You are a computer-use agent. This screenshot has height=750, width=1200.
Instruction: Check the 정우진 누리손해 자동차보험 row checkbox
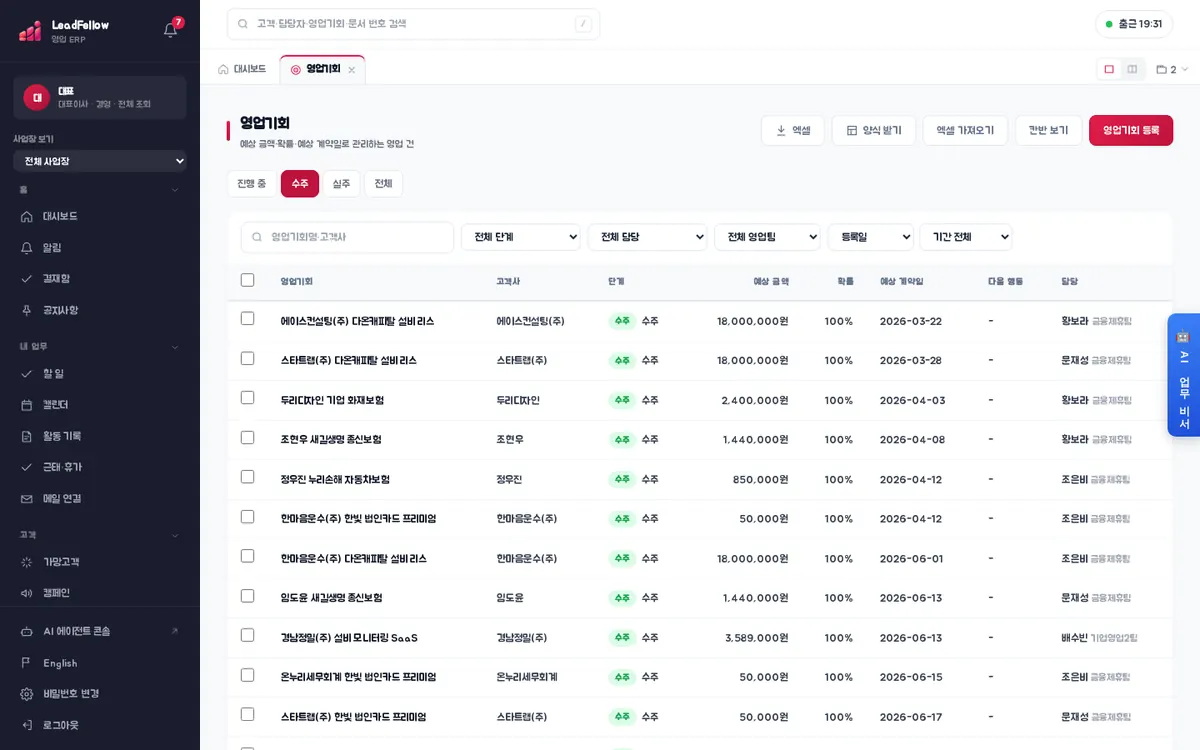point(248,477)
